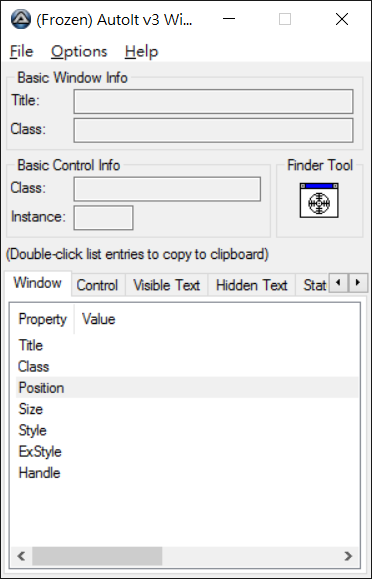Click the Property column header
Screen dimensions: 372x579
click(42, 319)
